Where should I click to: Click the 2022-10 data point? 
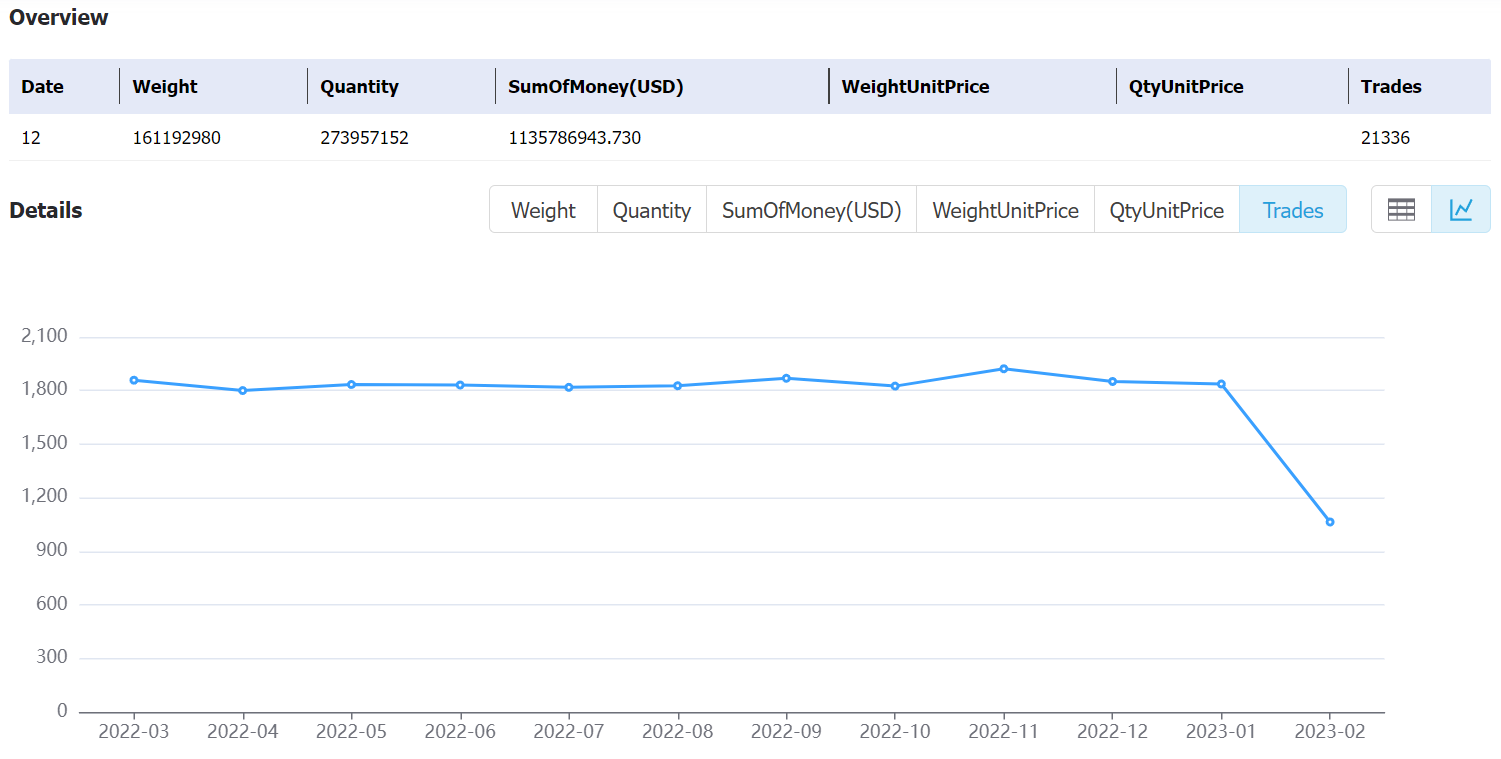point(895,386)
